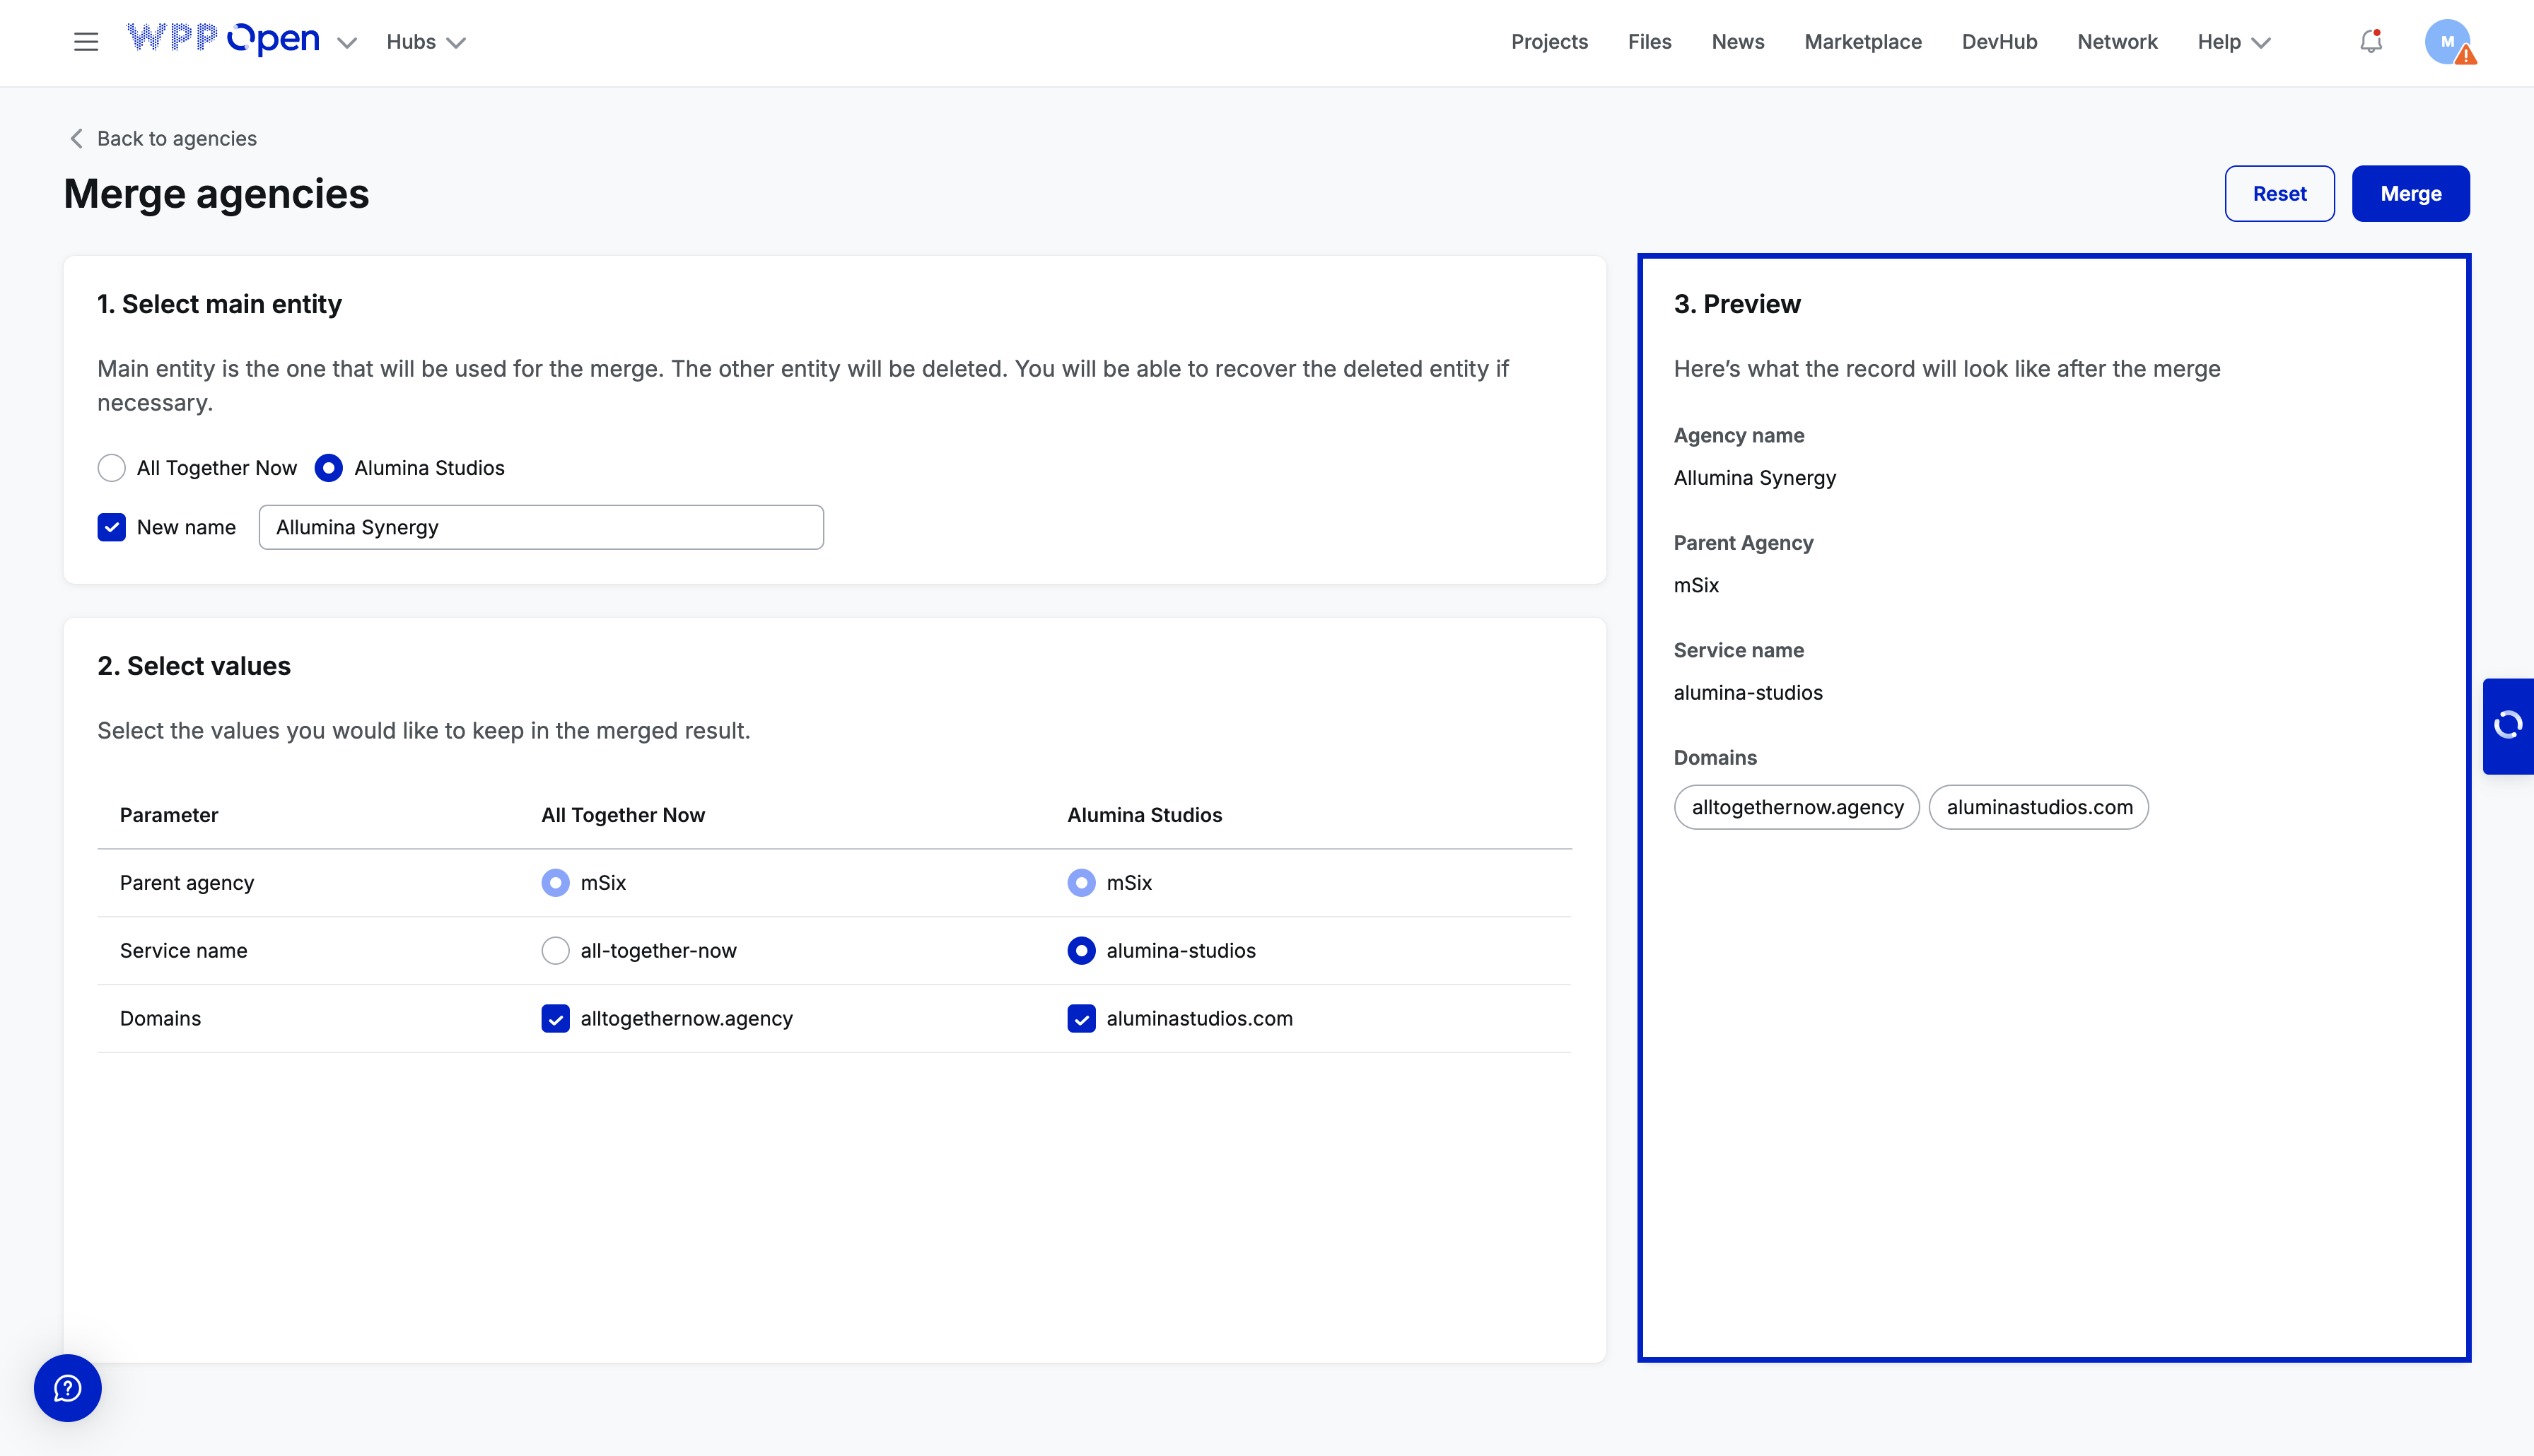Click the Reset button
Image resolution: width=2534 pixels, height=1456 pixels.
pyautogui.click(x=2279, y=194)
